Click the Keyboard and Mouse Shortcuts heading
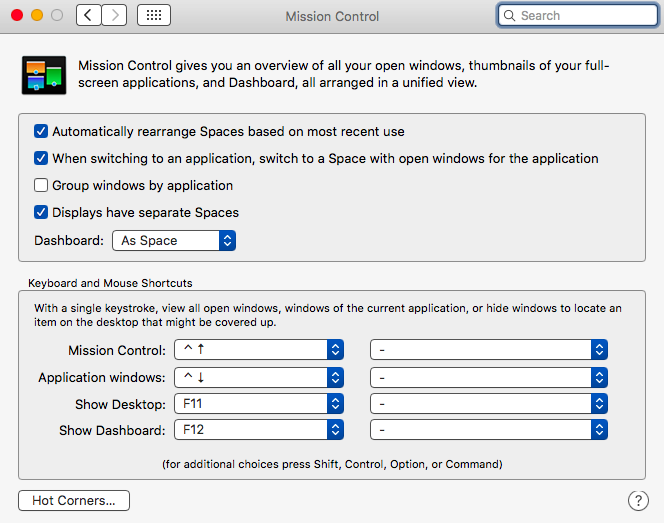Image resolution: width=664 pixels, height=523 pixels. [x=110, y=283]
